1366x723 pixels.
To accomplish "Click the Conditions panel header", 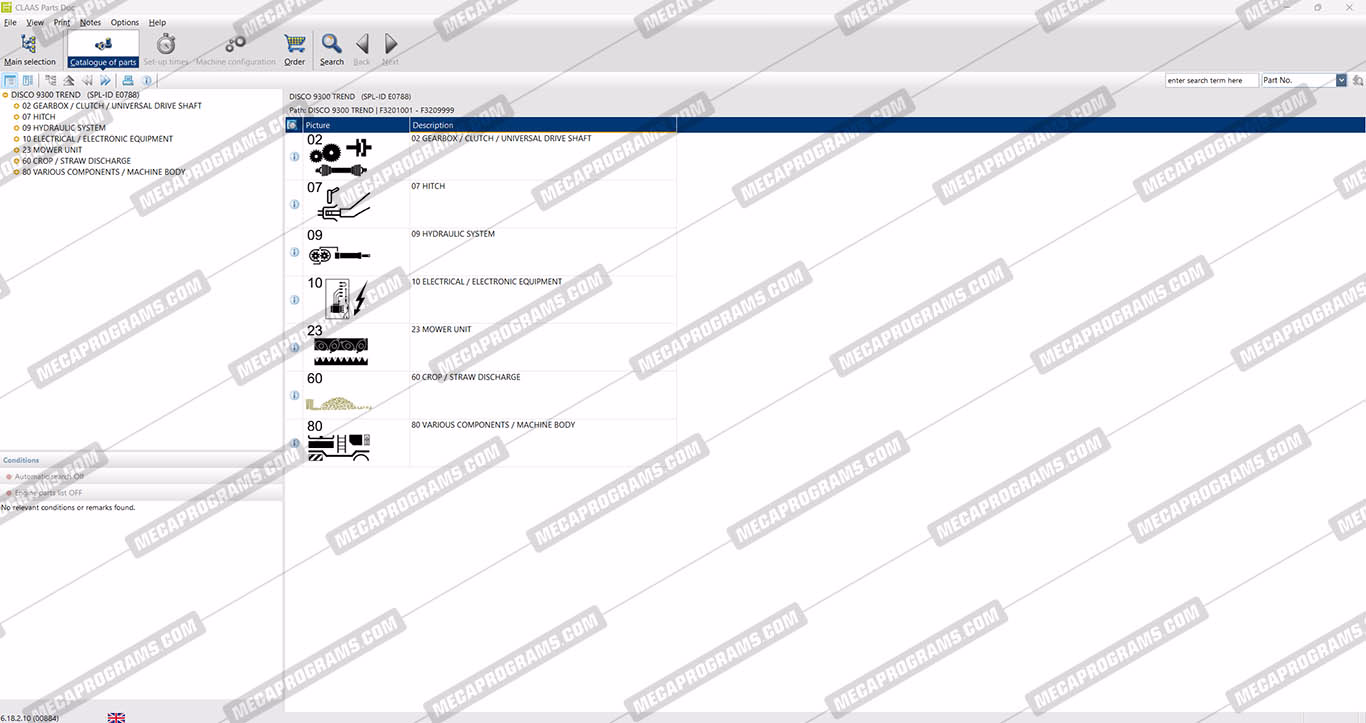I will tap(141, 460).
